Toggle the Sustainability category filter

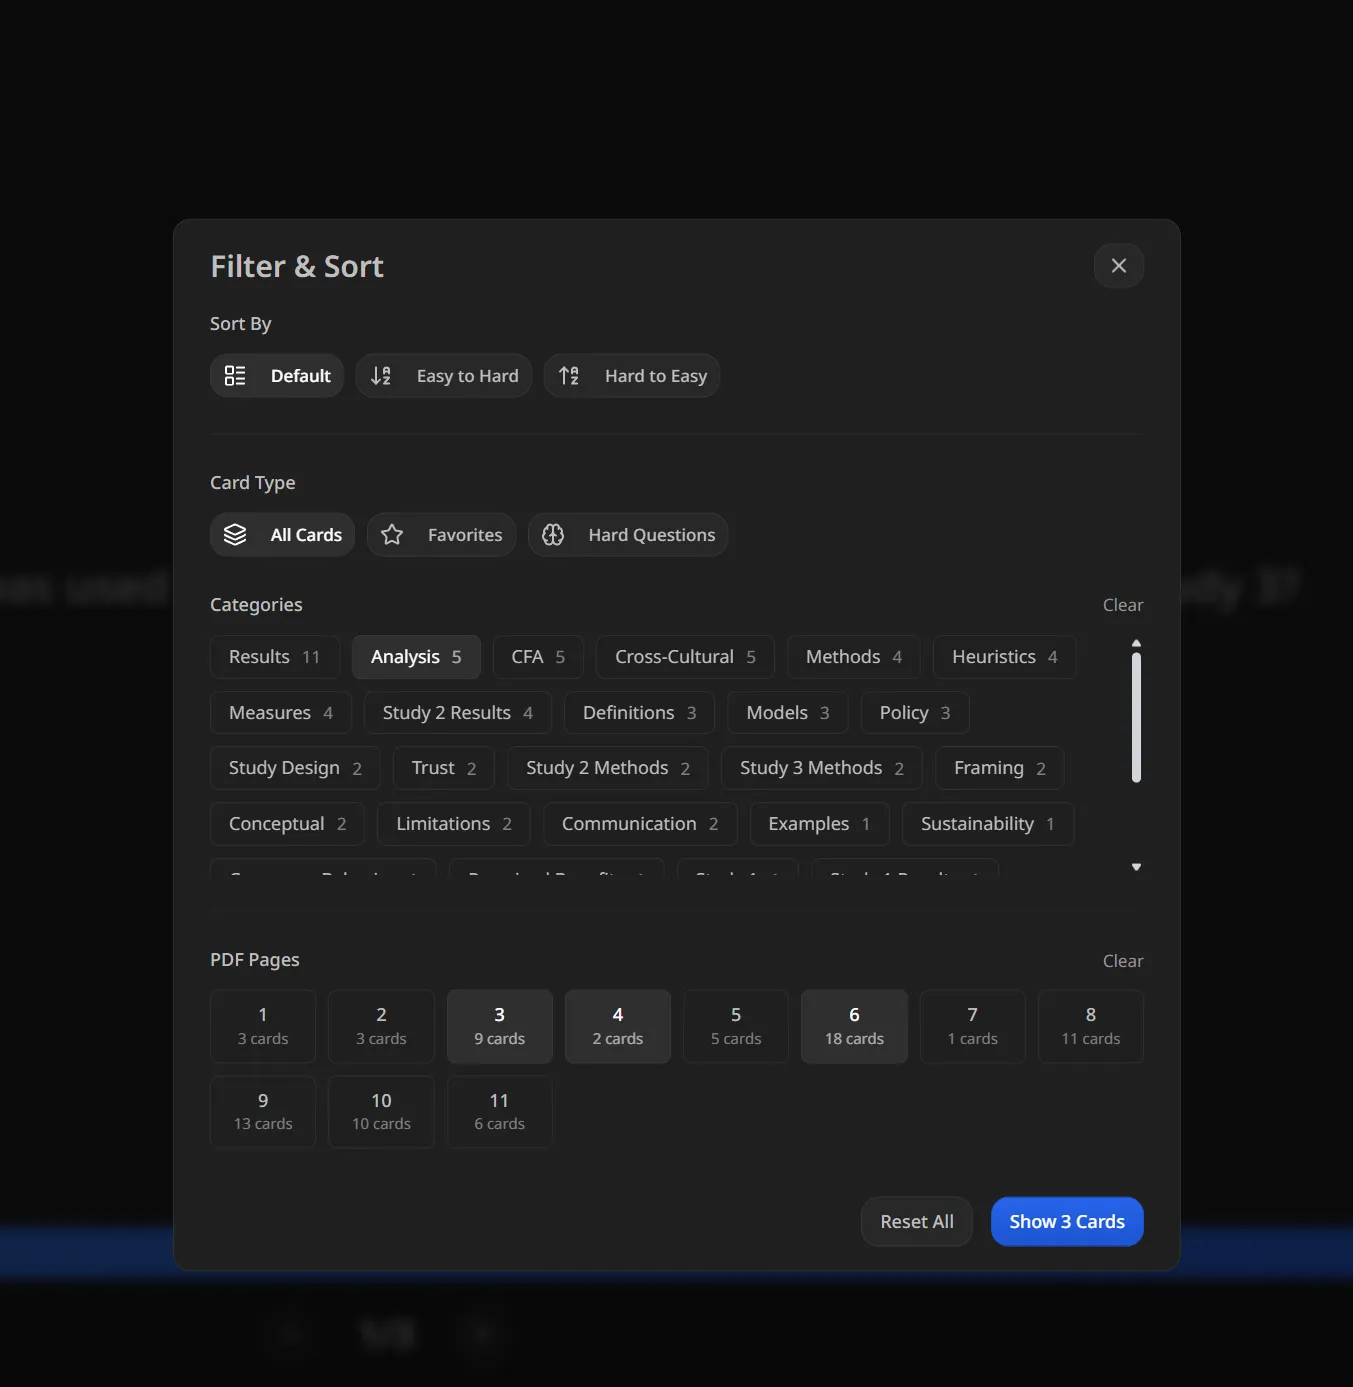point(987,823)
